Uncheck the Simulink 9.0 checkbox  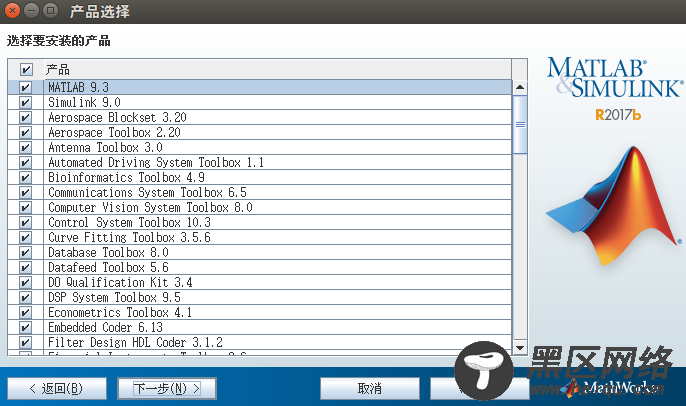pyautogui.click(x=25, y=102)
